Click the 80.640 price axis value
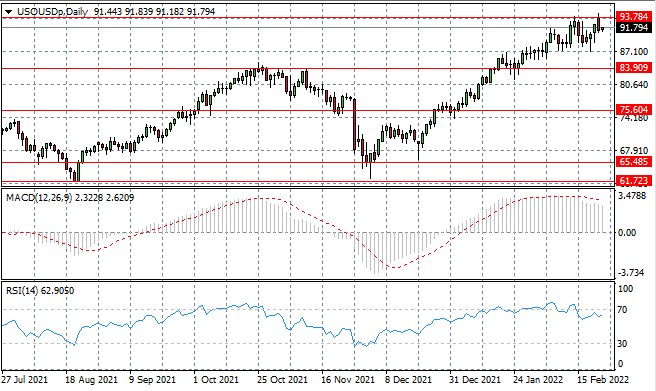The image size is (656, 391). pos(633,84)
